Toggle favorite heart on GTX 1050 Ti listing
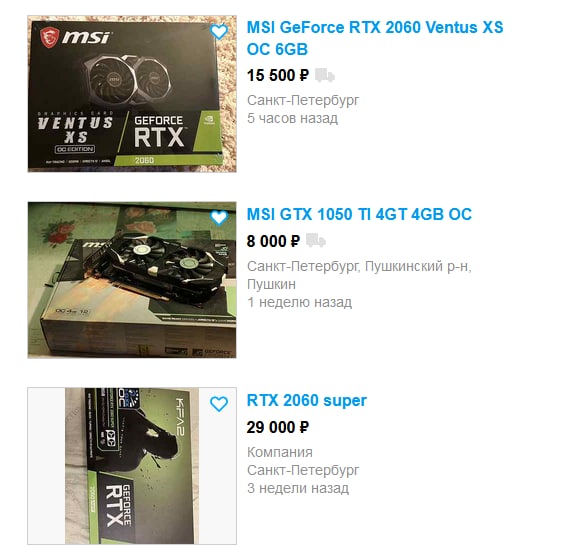583x558 pixels. point(219,218)
